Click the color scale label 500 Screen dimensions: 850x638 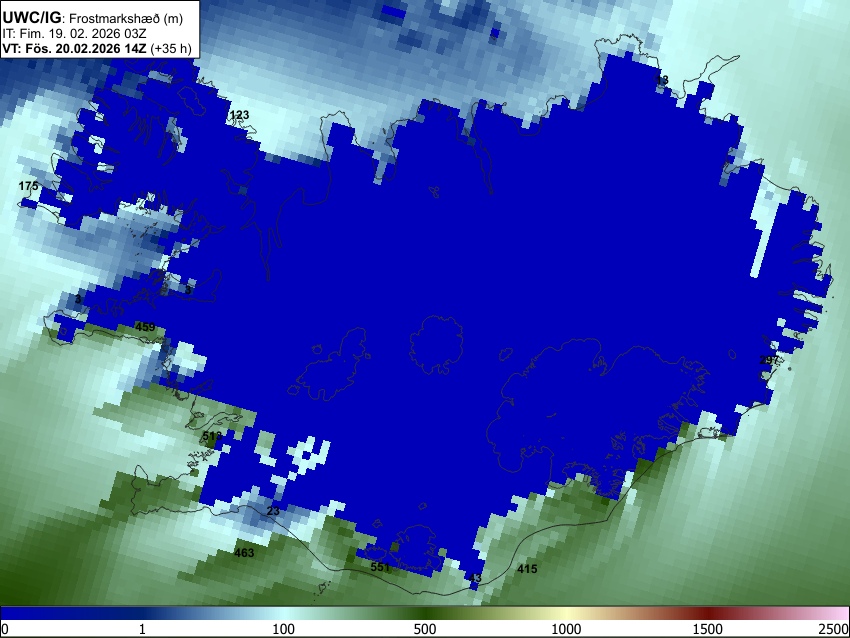point(425,629)
